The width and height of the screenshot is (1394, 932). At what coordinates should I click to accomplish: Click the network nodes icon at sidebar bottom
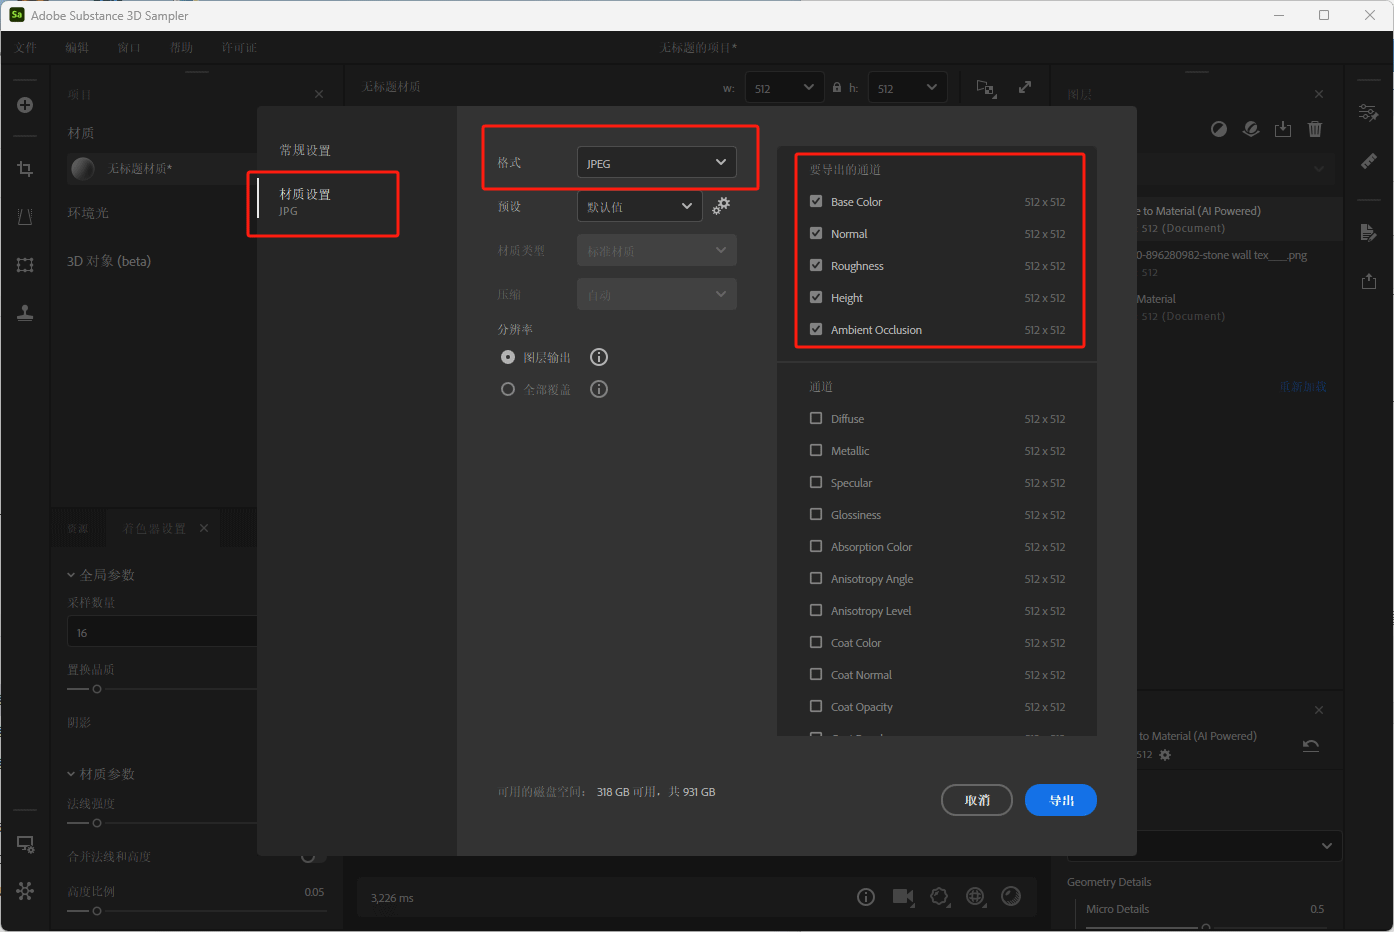pos(25,890)
